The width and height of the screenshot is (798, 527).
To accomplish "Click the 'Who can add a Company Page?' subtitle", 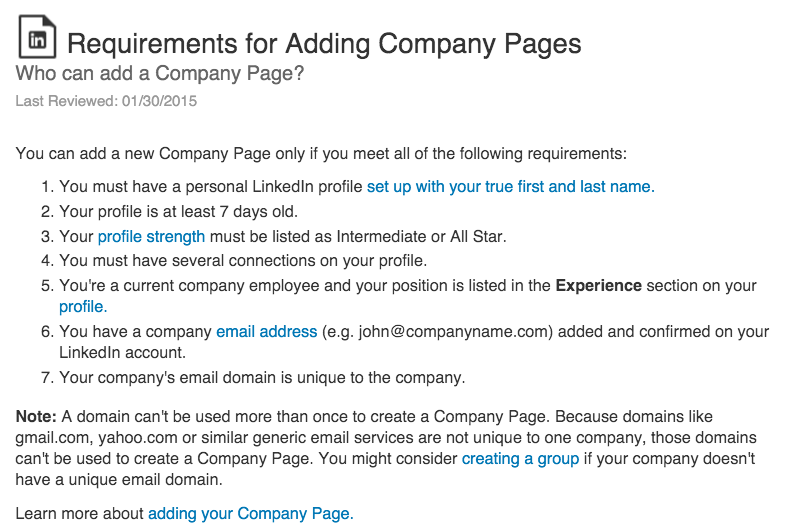I will 159,74.
